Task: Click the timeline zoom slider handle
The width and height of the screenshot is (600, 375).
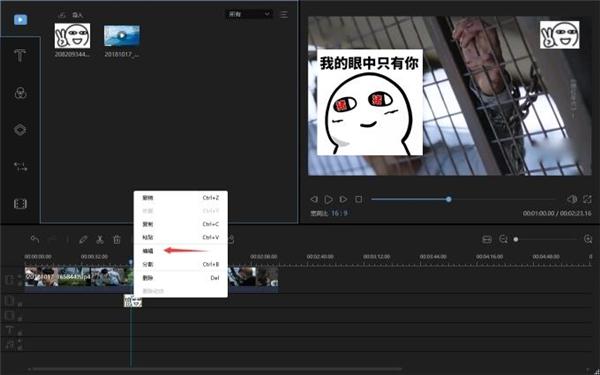Action: pyautogui.click(x=516, y=240)
